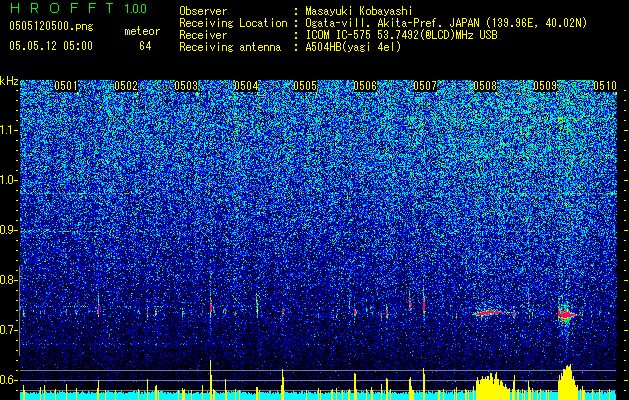Click the meteor count label
The height and width of the screenshot is (400, 629).
142,31
